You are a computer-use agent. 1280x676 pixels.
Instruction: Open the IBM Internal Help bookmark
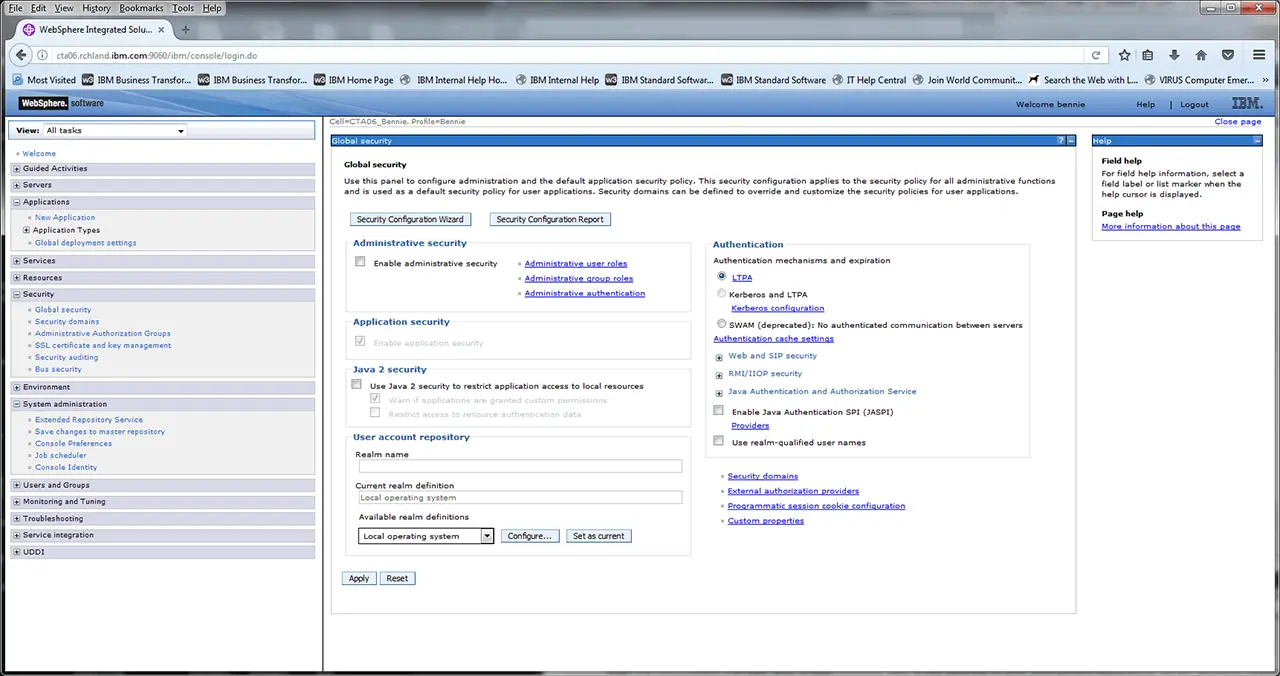click(556, 80)
